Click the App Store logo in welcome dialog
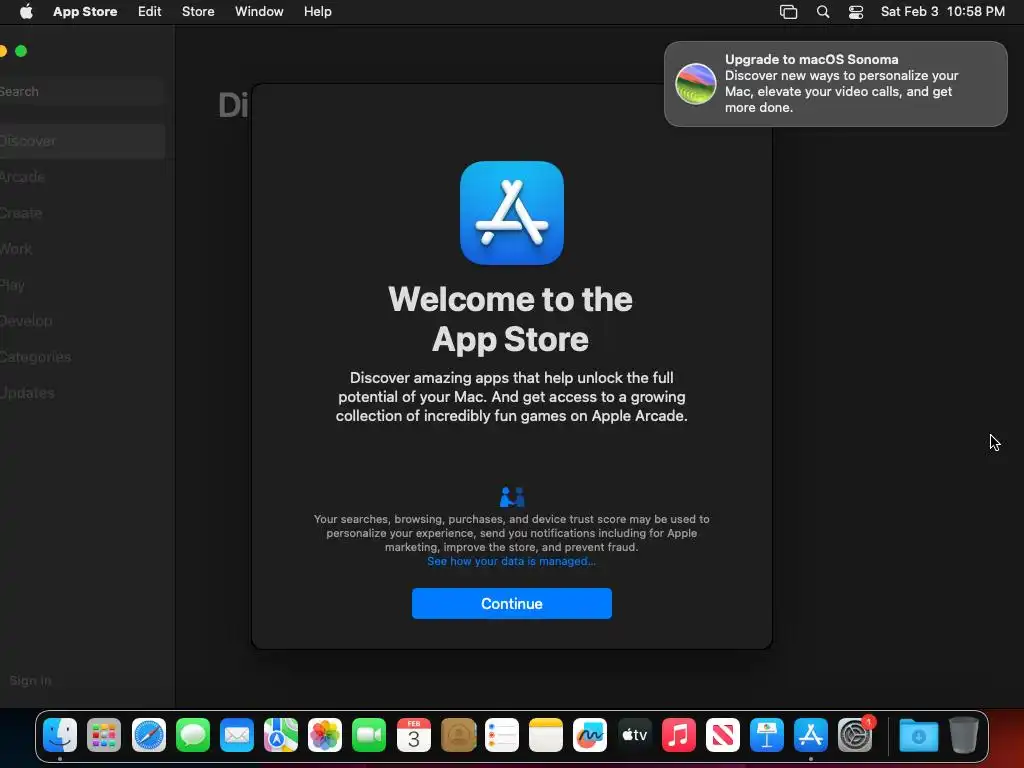Viewport: 1024px width, 768px height. tap(511, 213)
